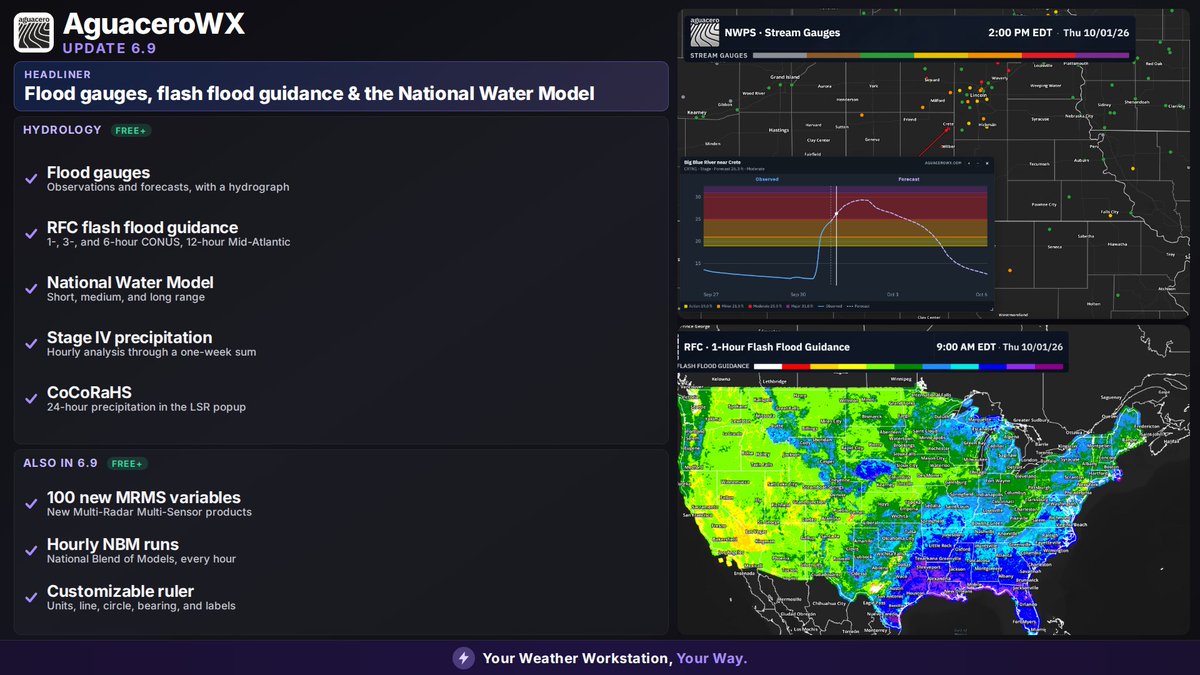Click the checkmark beside Stage IV precipitation
The image size is (1200, 675).
(32, 344)
